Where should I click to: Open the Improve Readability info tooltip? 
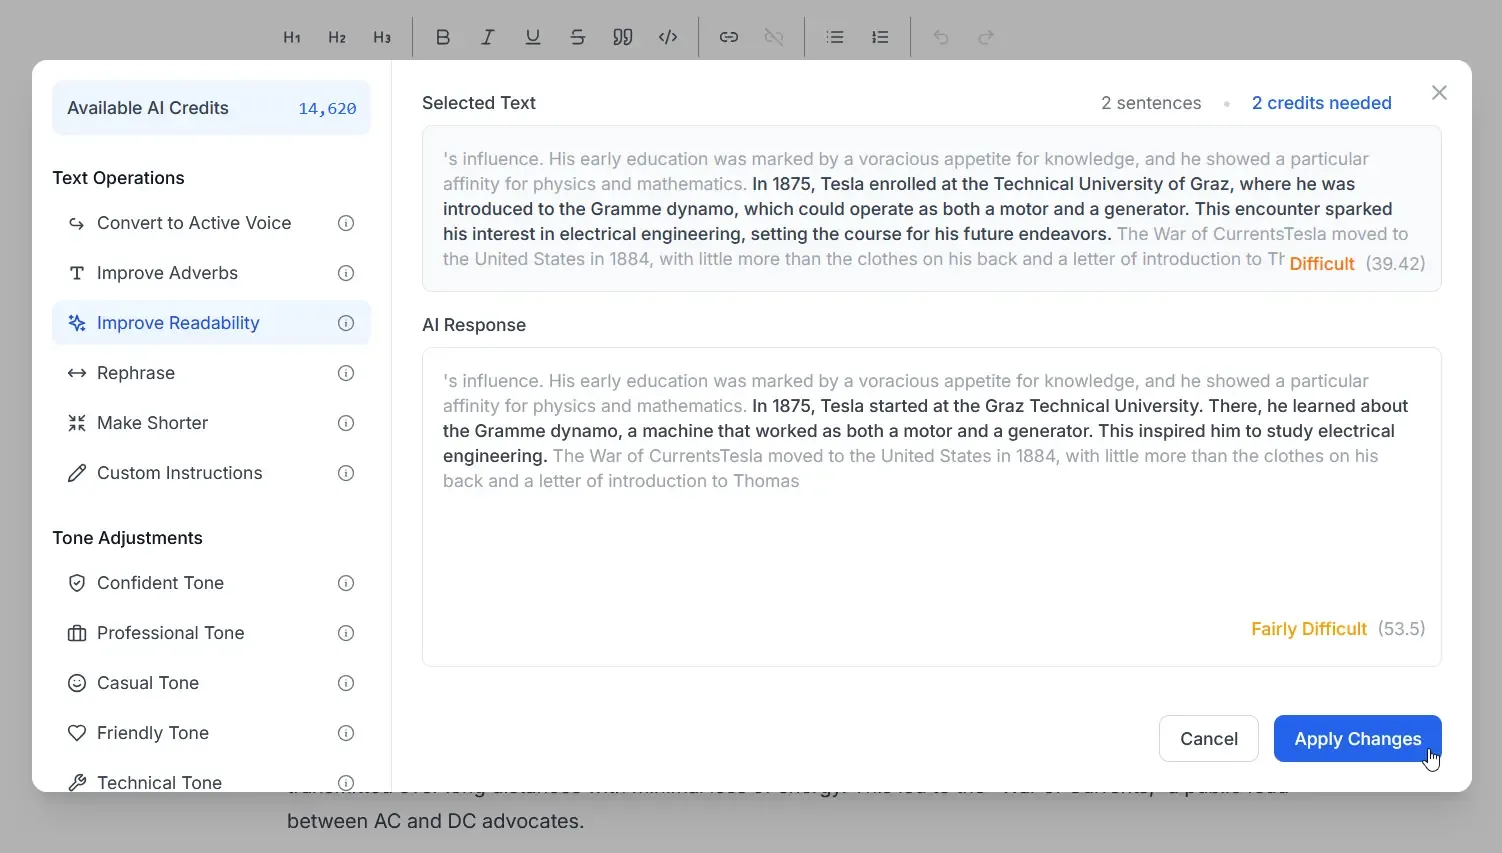click(346, 323)
